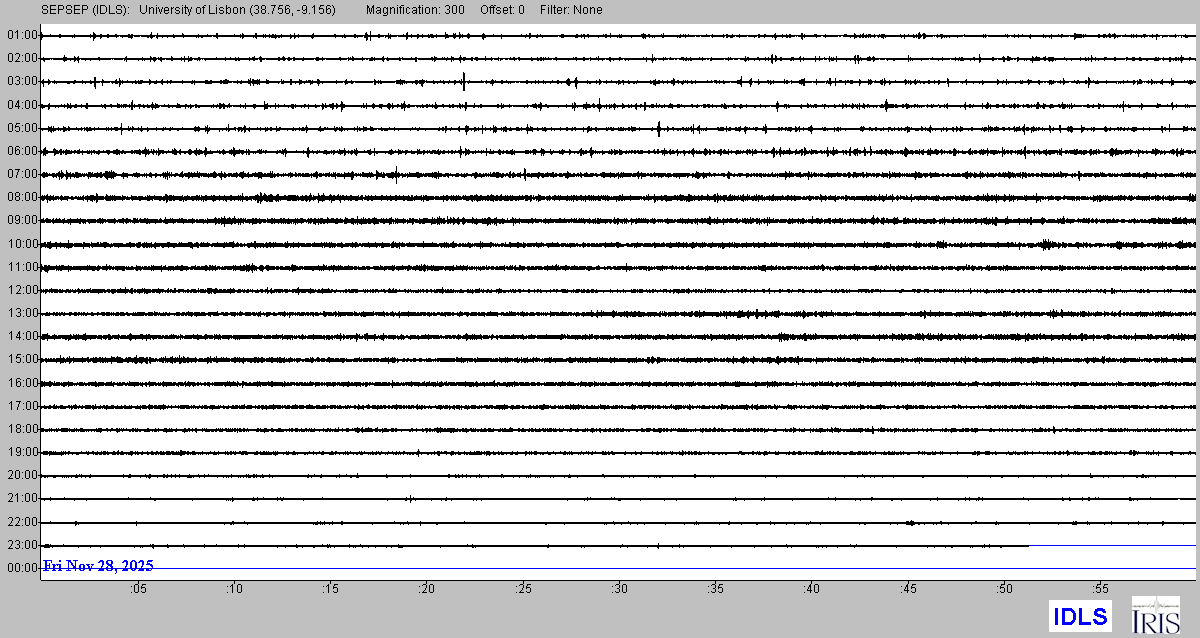This screenshot has height=638, width=1200.
Task: Click the :05 minute axis tick label
Action: pyautogui.click(x=137, y=589)
